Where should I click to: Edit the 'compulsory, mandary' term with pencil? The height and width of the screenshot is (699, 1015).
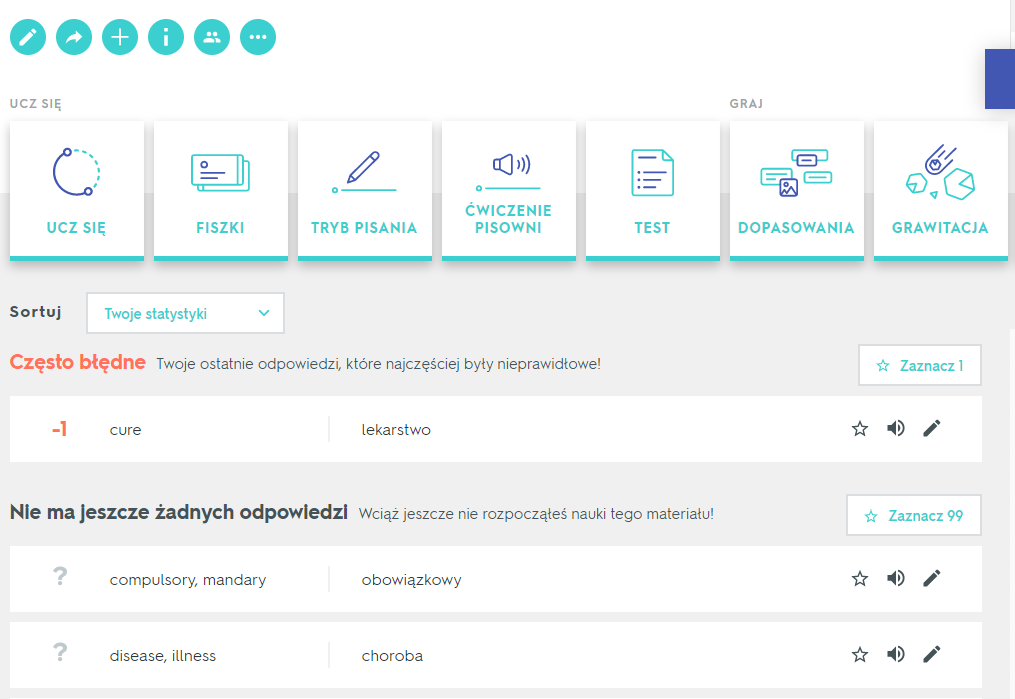[932, 578]
